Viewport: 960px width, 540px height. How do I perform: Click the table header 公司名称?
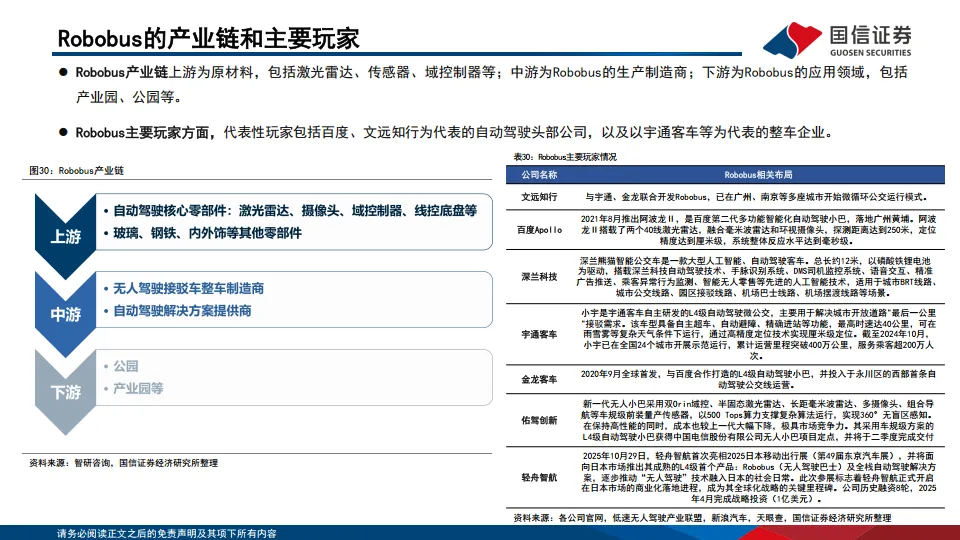[x=539, y=175]
